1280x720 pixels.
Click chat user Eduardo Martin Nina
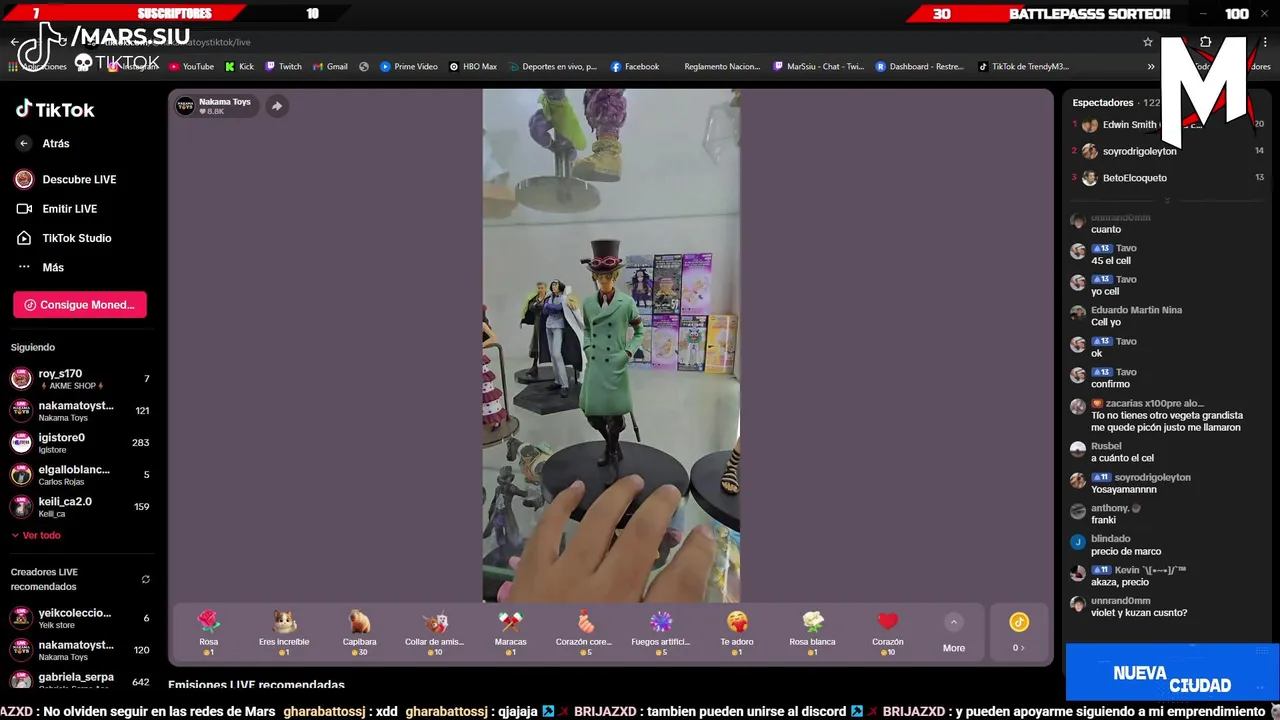(1136, 310)
